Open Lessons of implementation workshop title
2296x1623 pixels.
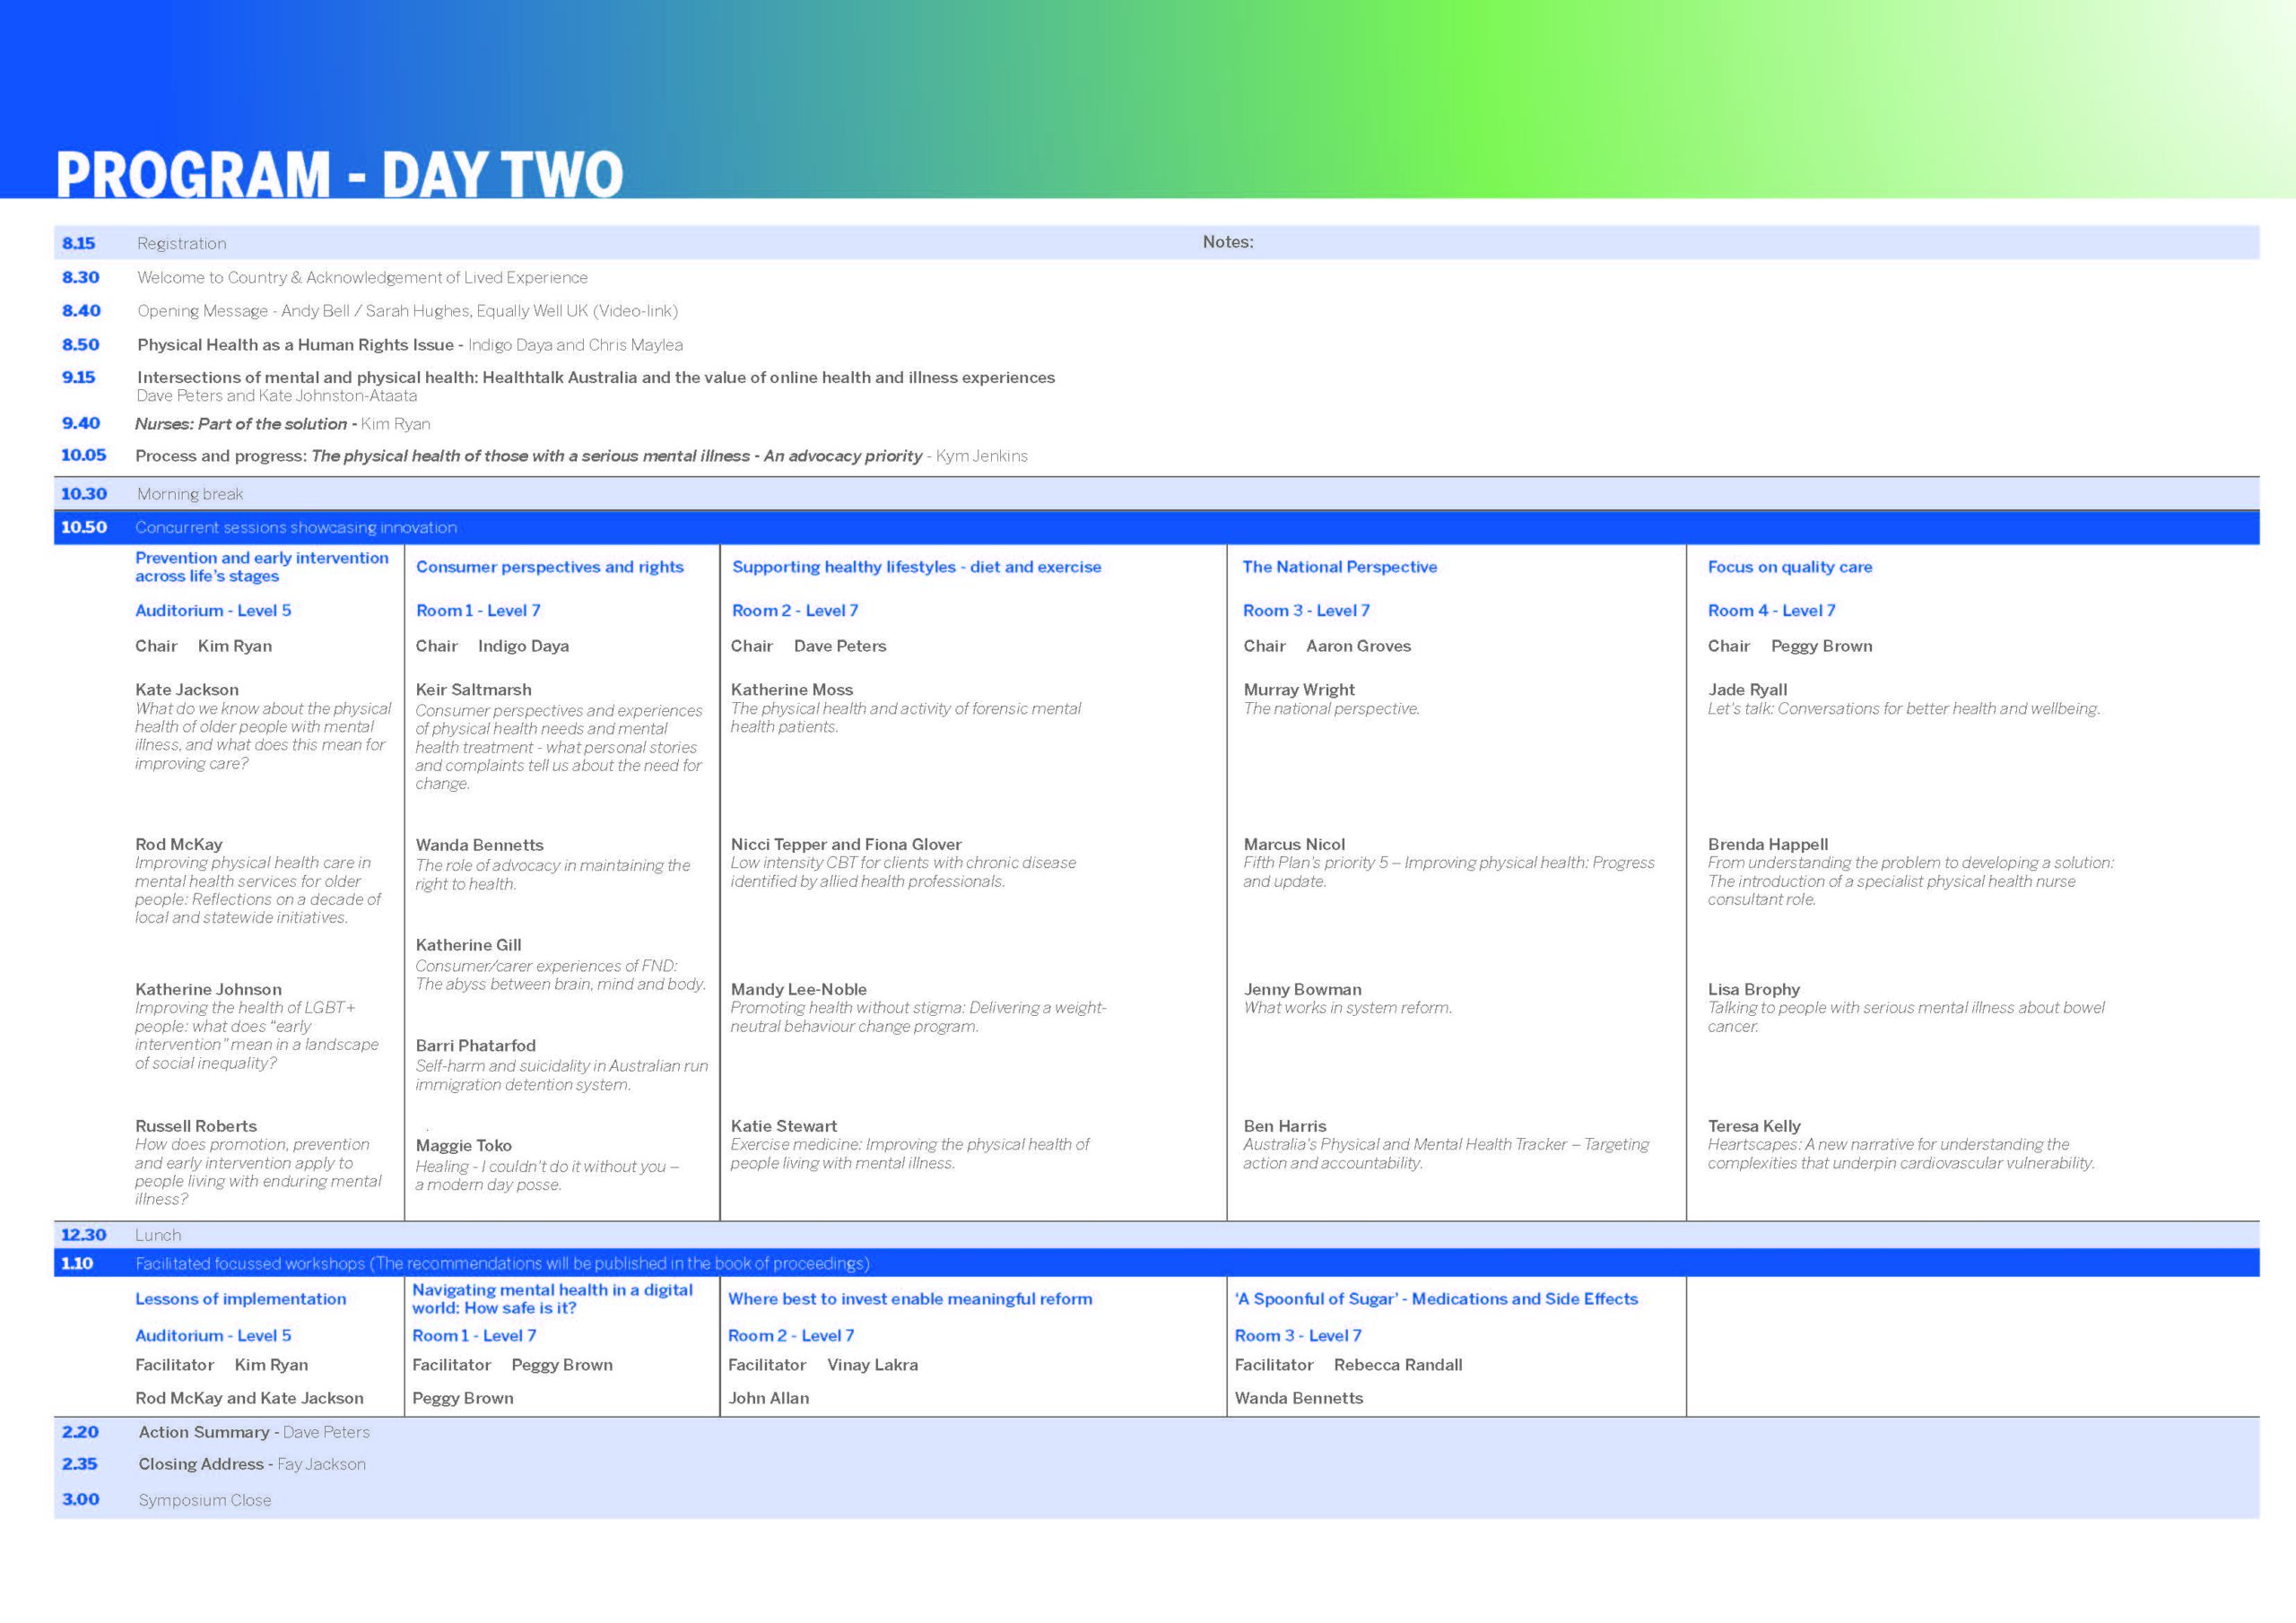pyautogui.click(x=240, y=1298)
